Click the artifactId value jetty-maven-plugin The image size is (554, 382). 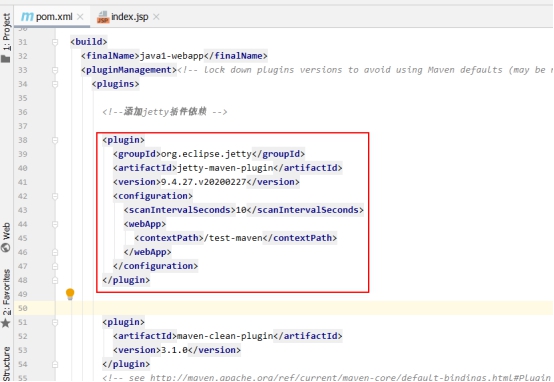pyautogui.click(x=225, y=168)
